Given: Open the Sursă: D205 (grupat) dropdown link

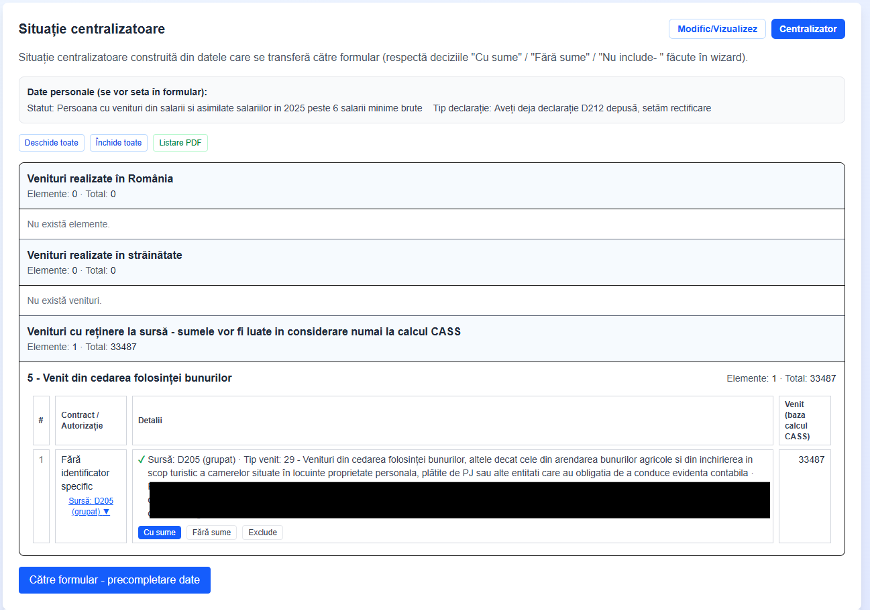Looking at the screenshot, I should pyautogui.click(x=90, y=505).
